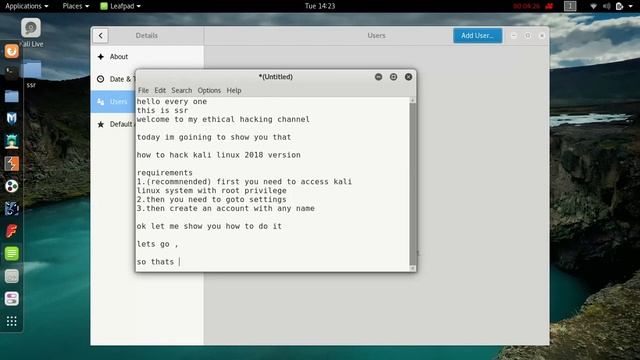640x360 pixels.
Task: Click 'welcome to my ethical hacking channel'
Action: coord(223,119)
